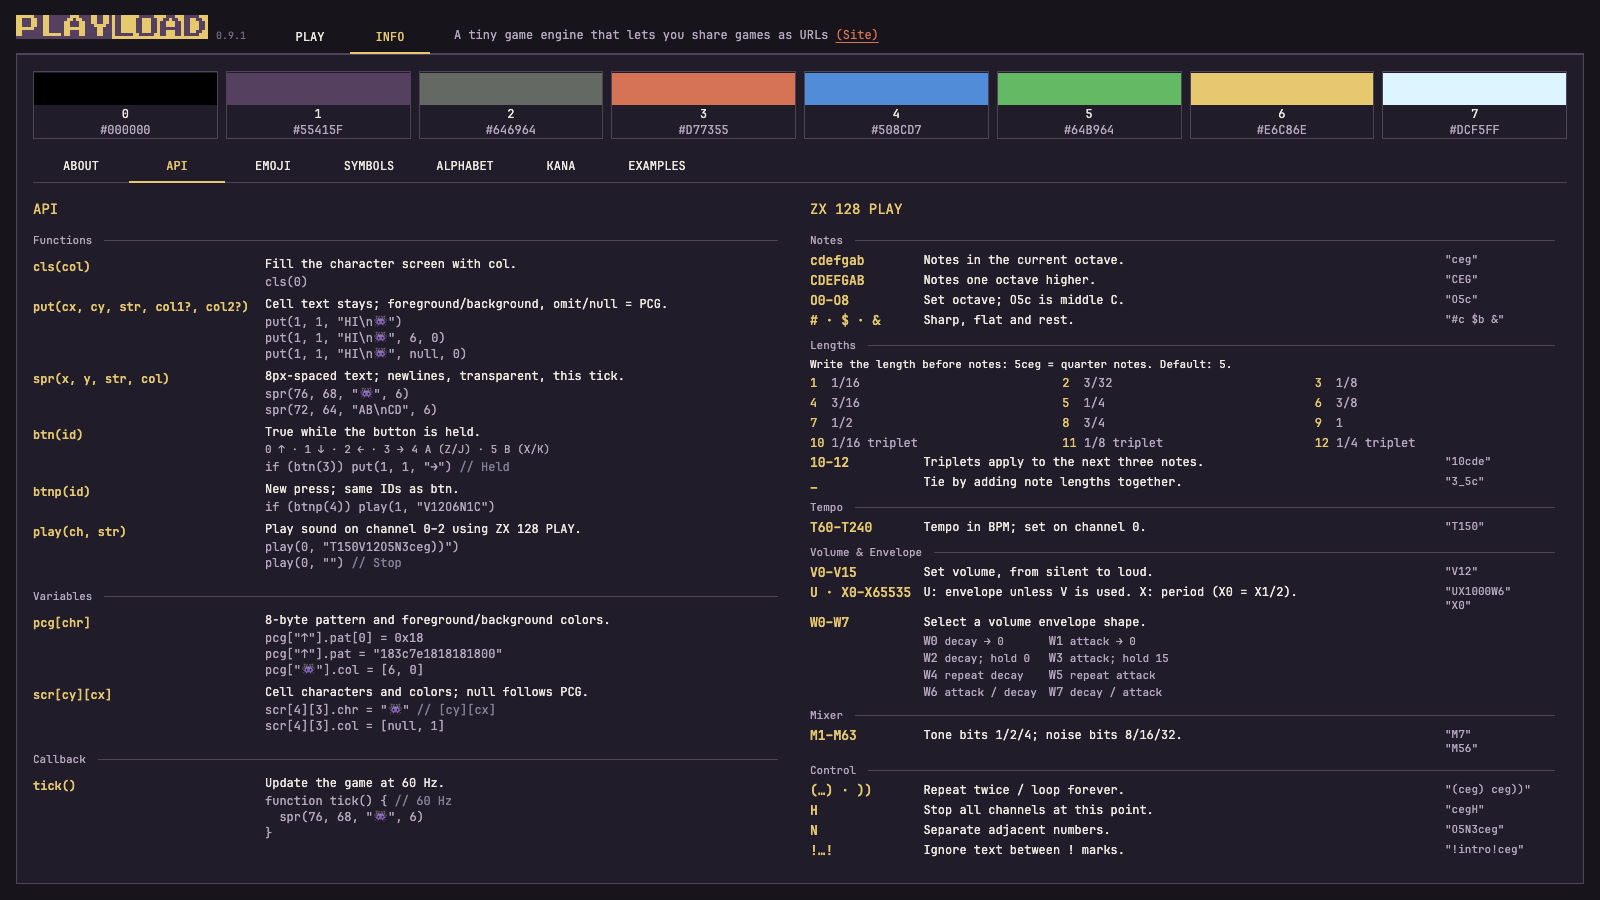Click the tick() callback name
Screen dimensions: 1600x900
54,786
